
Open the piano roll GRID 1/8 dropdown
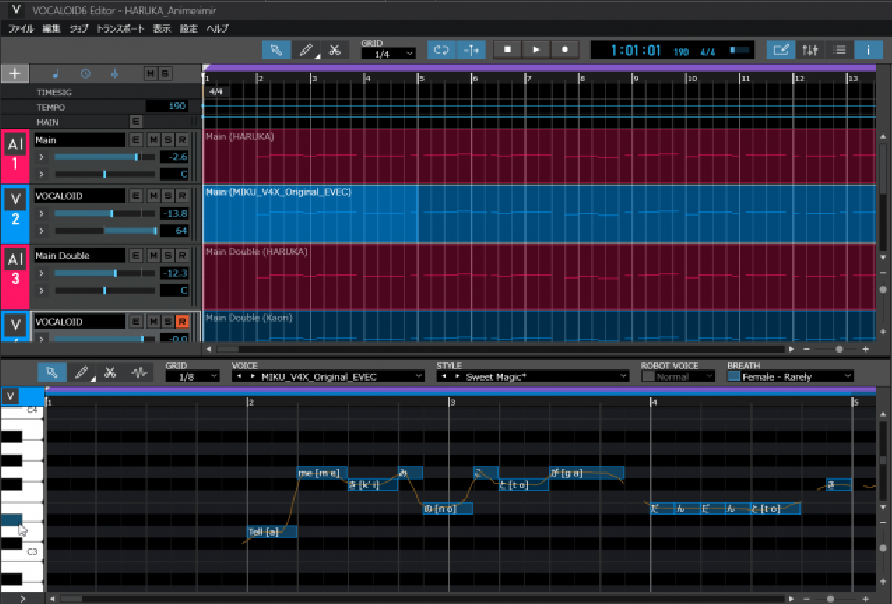pyautogui.click(x=192, y=377)
